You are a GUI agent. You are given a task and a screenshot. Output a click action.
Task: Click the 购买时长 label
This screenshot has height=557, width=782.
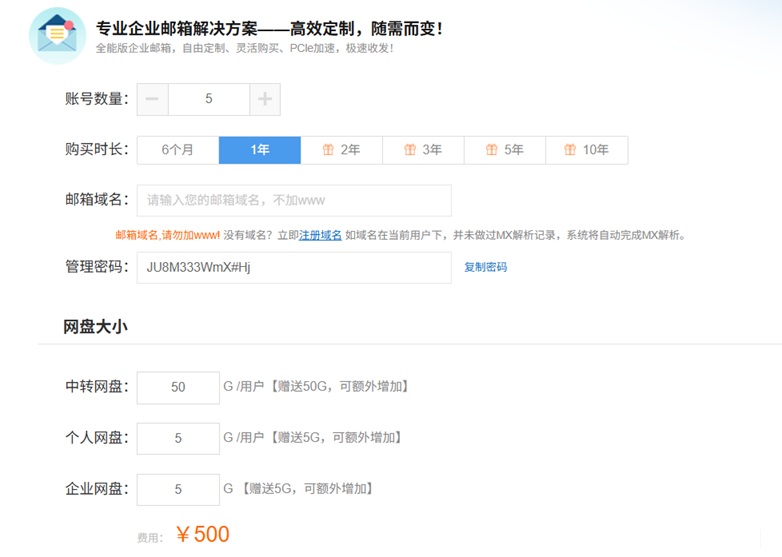pyautogui.click(x=97, y=149)
